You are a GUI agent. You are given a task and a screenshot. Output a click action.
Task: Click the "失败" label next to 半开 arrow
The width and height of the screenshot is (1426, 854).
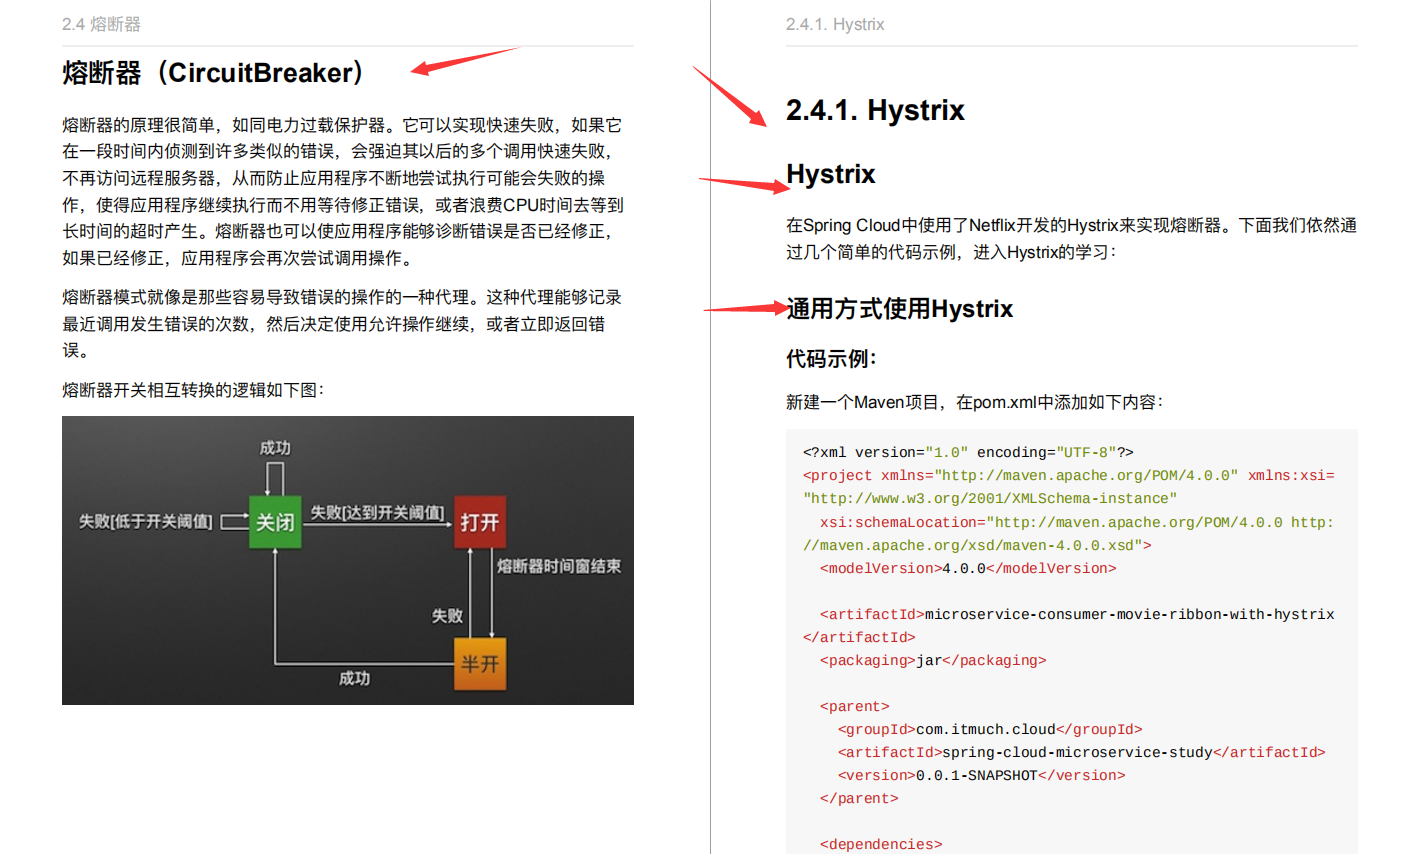click(447, 615)
